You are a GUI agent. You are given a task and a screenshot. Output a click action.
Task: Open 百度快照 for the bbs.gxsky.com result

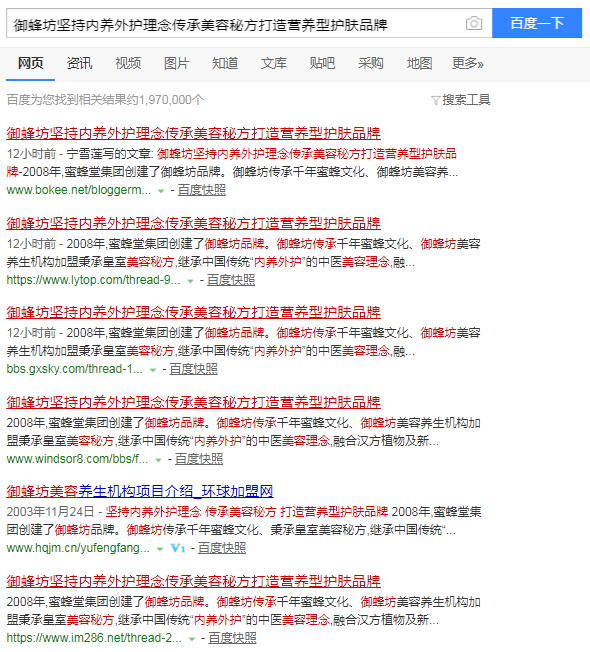click(x=193, y=369)
